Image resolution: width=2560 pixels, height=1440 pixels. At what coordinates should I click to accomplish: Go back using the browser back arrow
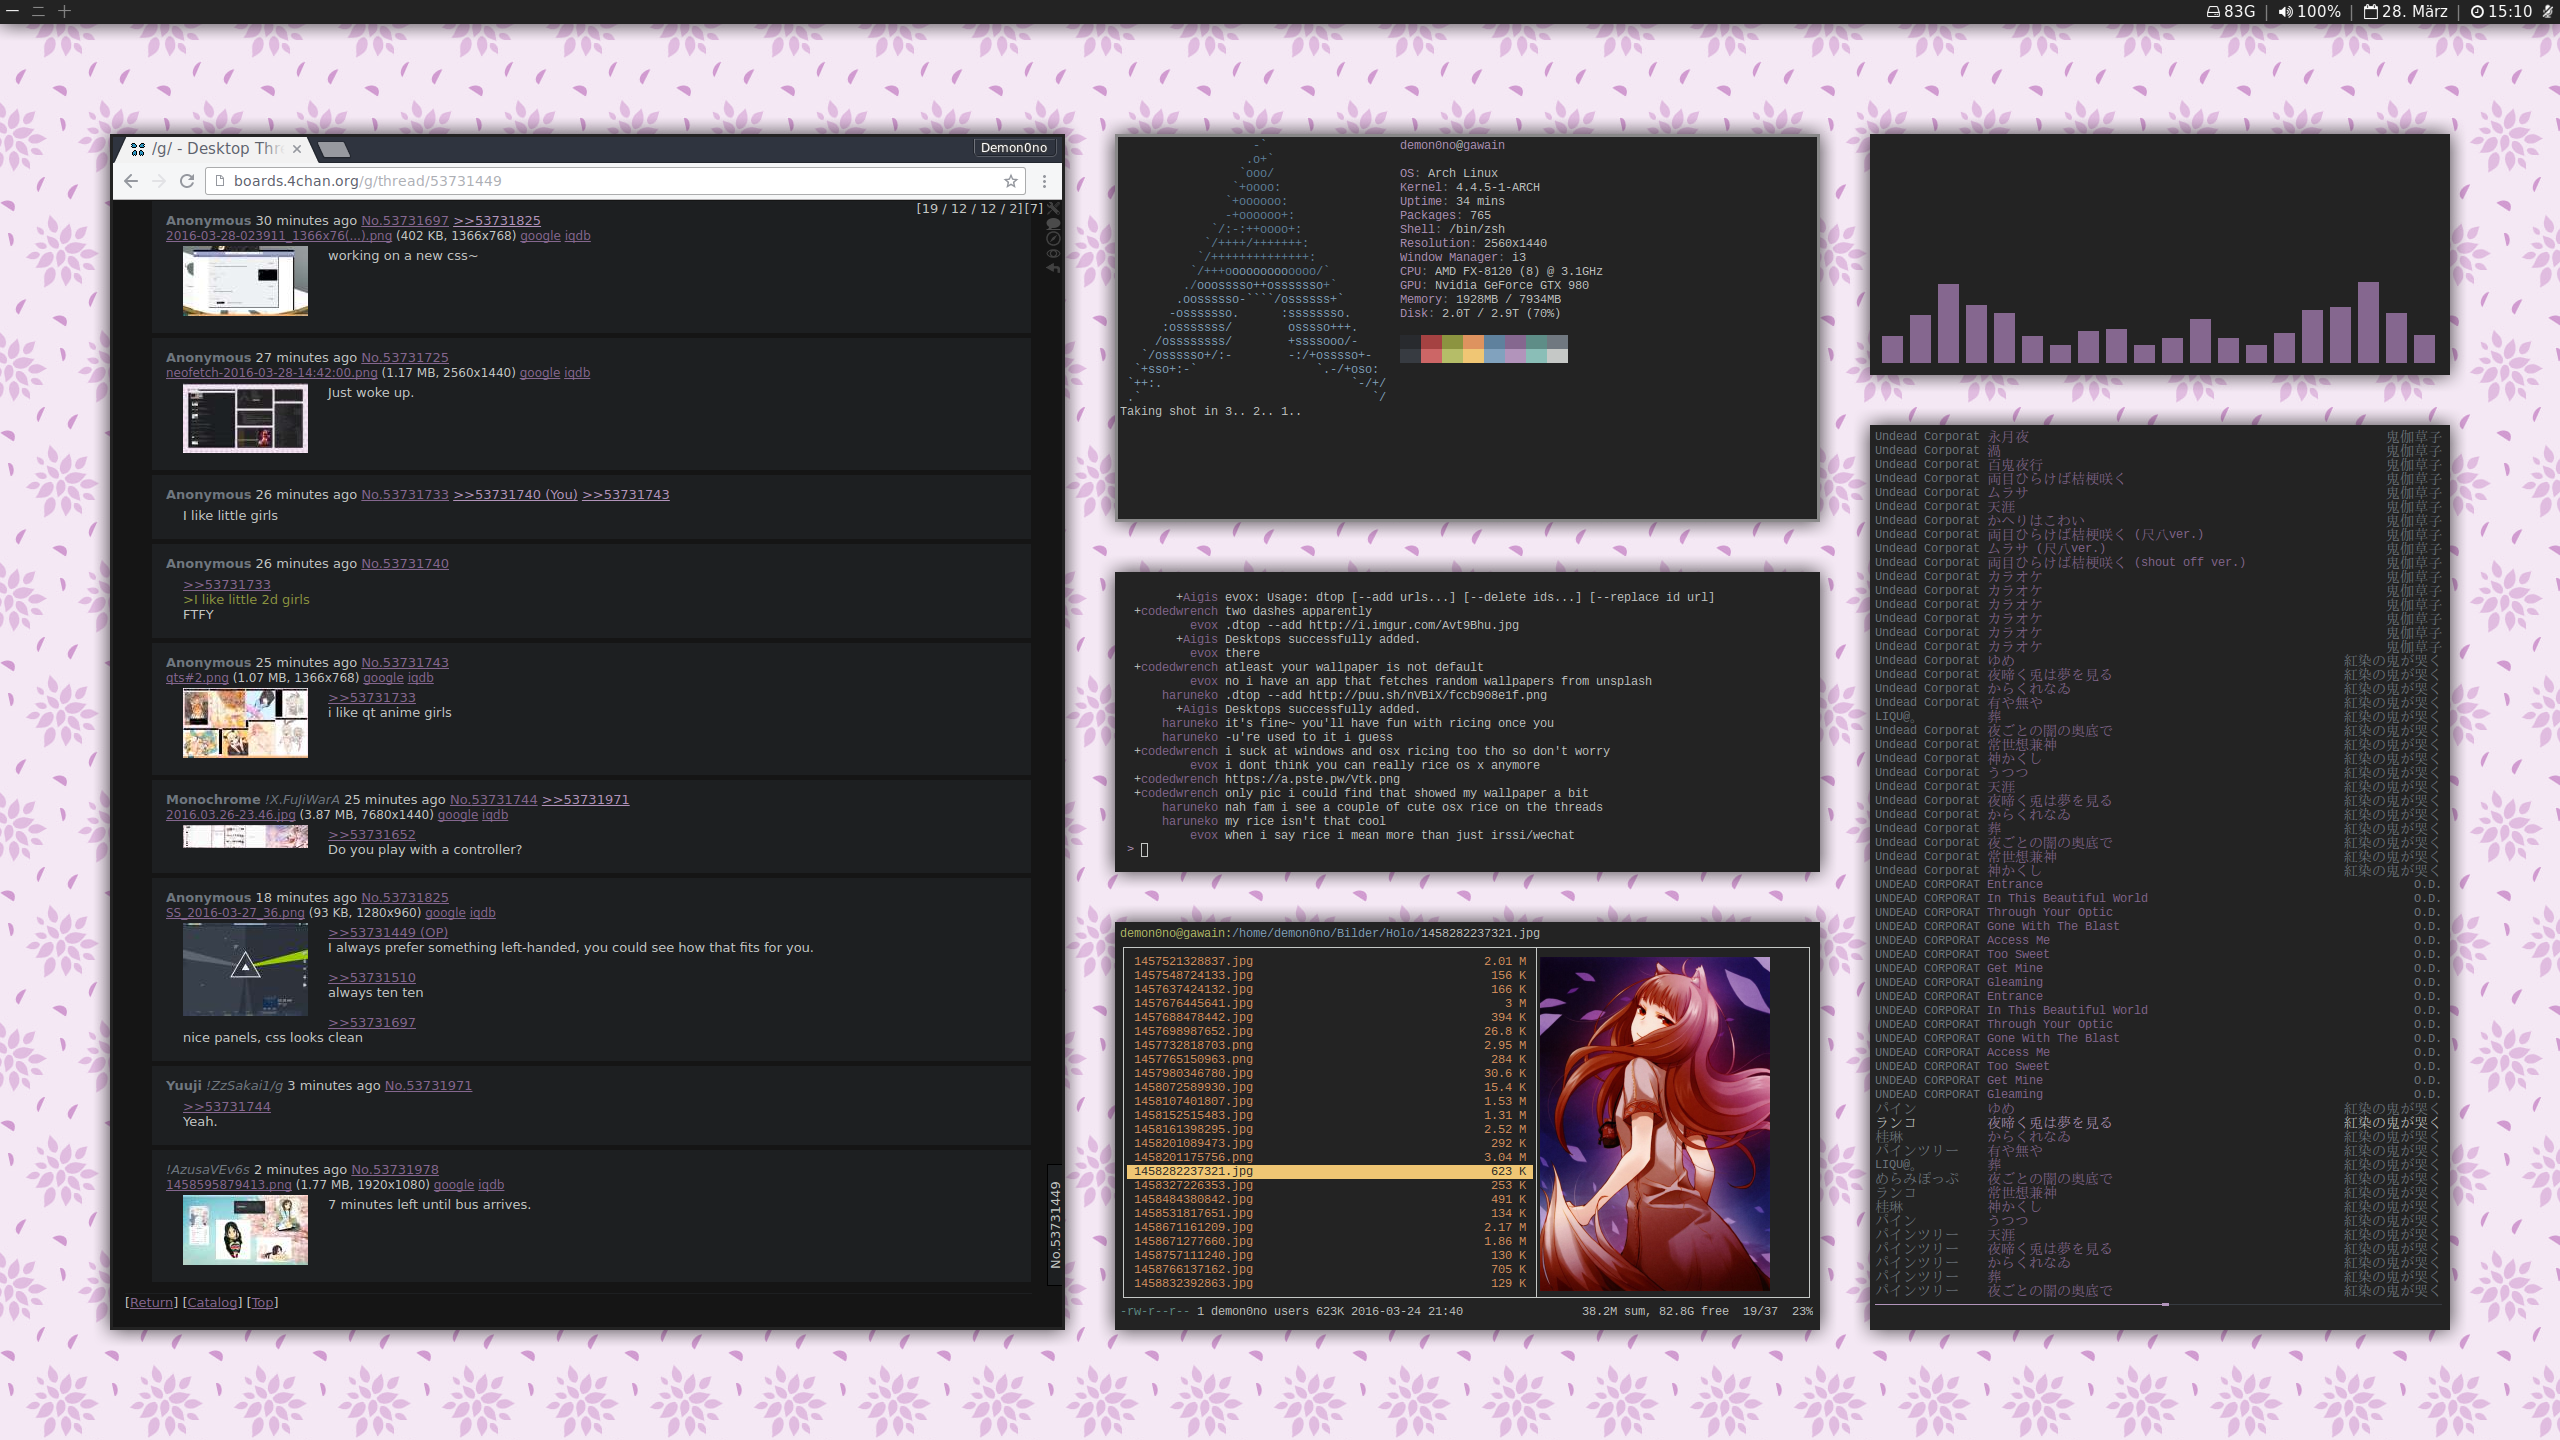point(131,181)
